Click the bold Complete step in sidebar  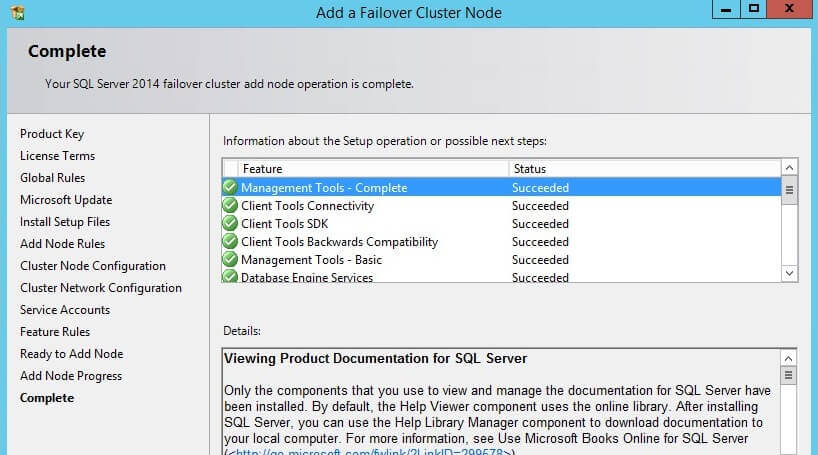click(47, 398)
